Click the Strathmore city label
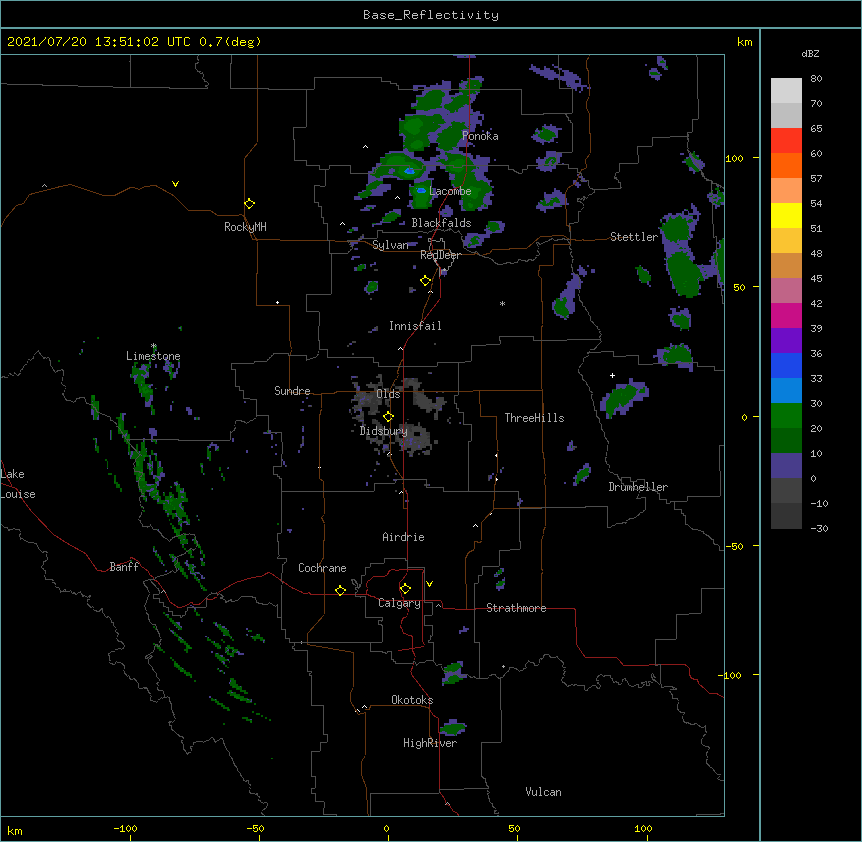The image size is (862, 842). 516,608
